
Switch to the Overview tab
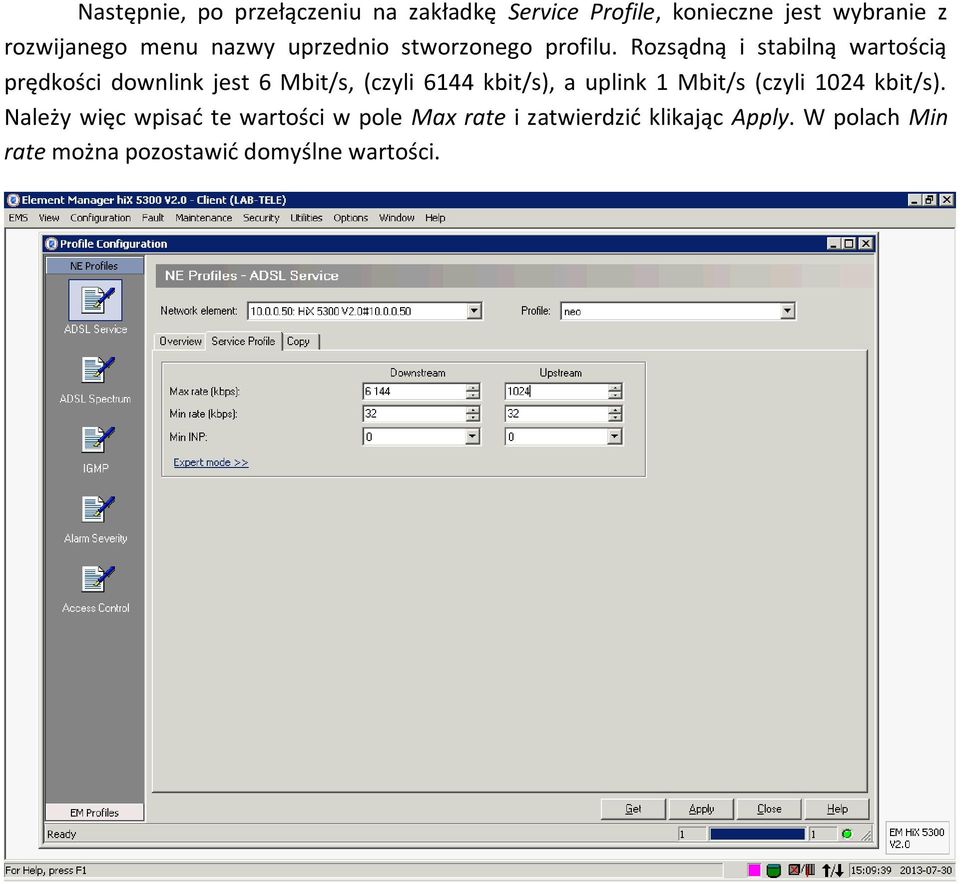click(180, 342)
